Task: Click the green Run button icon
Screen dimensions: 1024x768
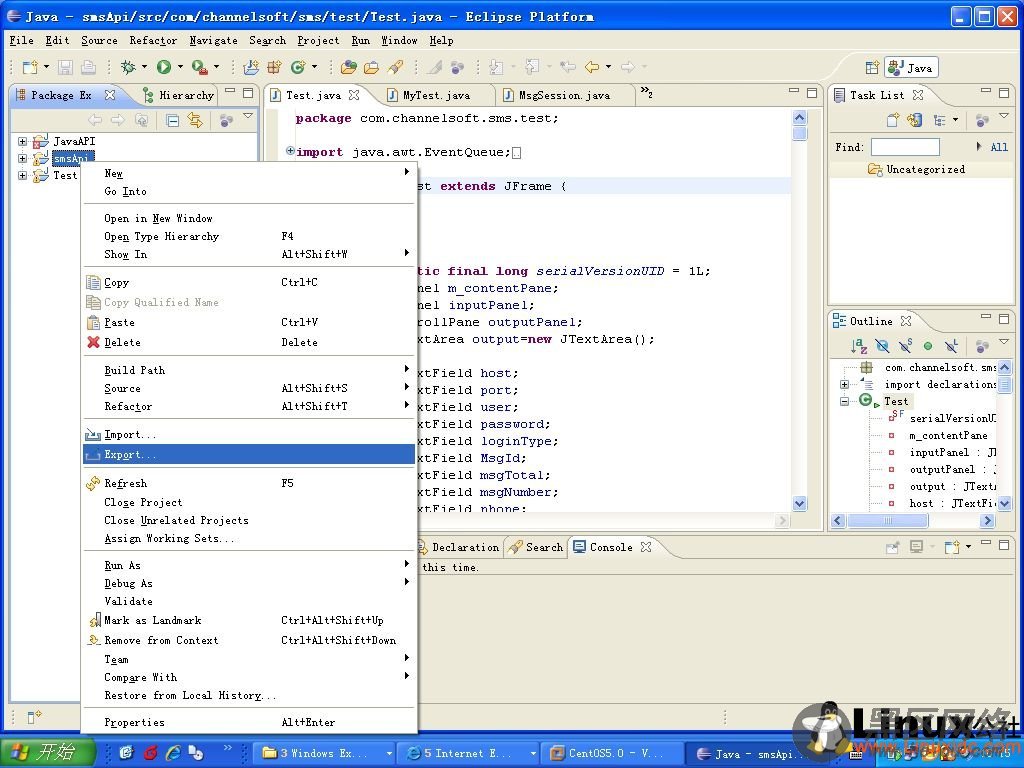Action: 164,67
